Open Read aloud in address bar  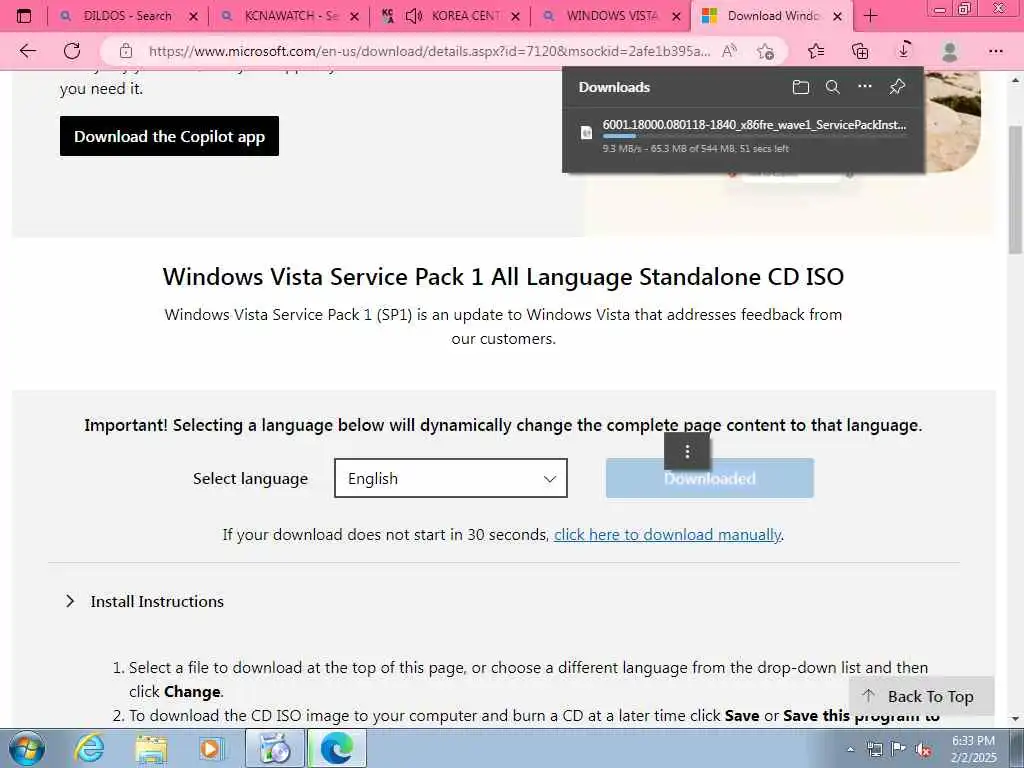click(729, 51)
